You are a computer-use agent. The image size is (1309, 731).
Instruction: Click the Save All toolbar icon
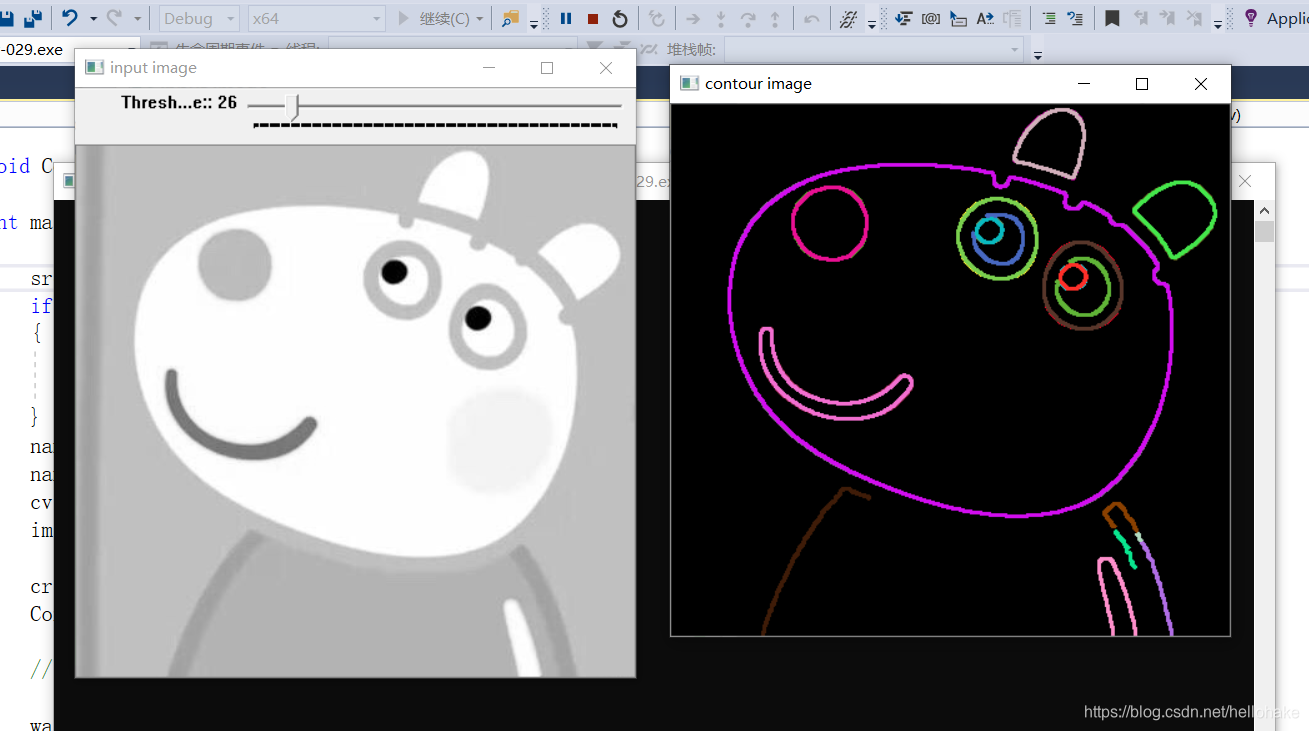click(x=32, y=18)
